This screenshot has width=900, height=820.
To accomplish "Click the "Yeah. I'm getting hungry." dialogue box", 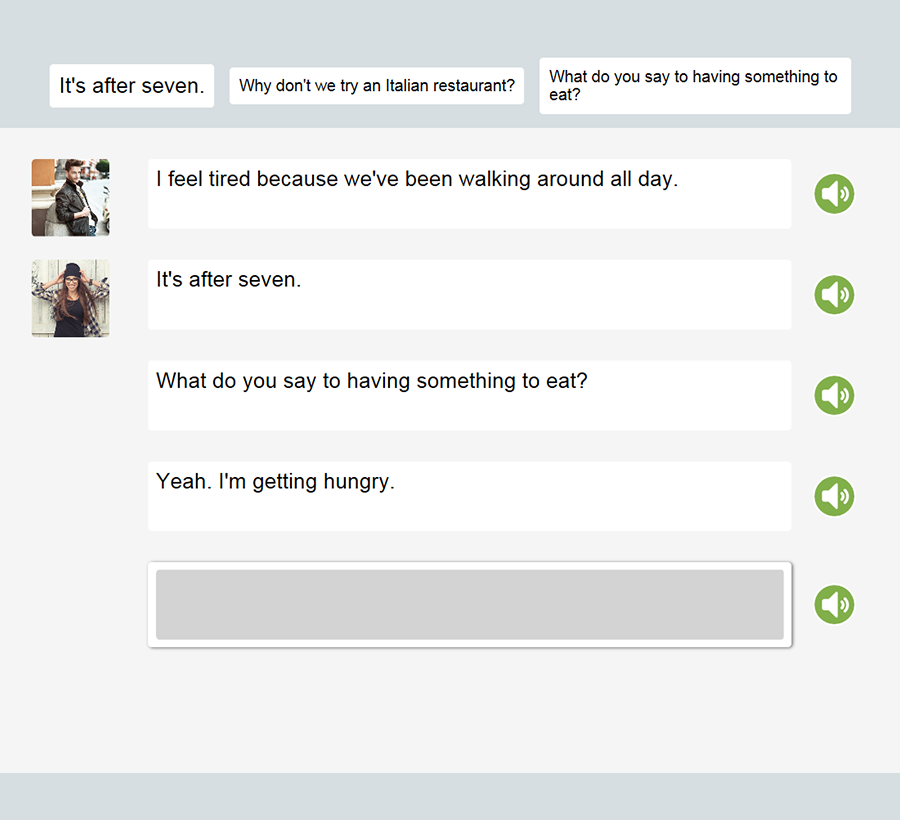I will point(470,496).
